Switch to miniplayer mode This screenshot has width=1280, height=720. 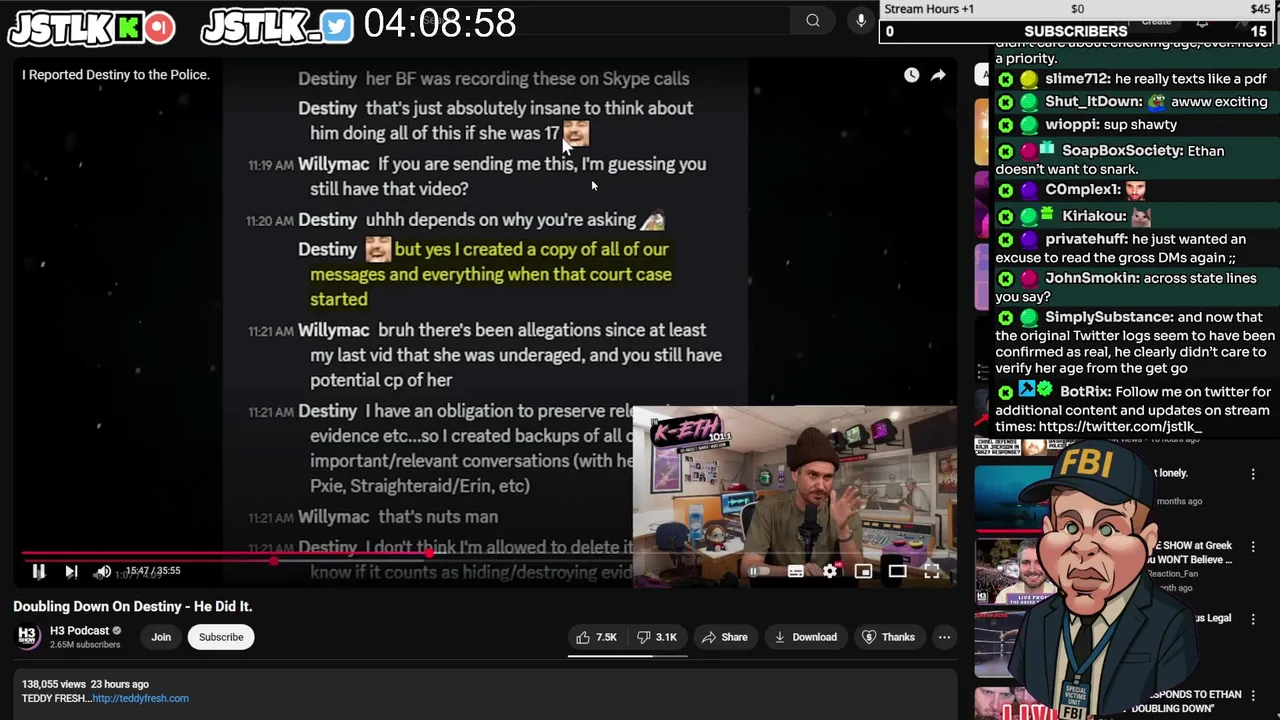(x=863, y=571)
